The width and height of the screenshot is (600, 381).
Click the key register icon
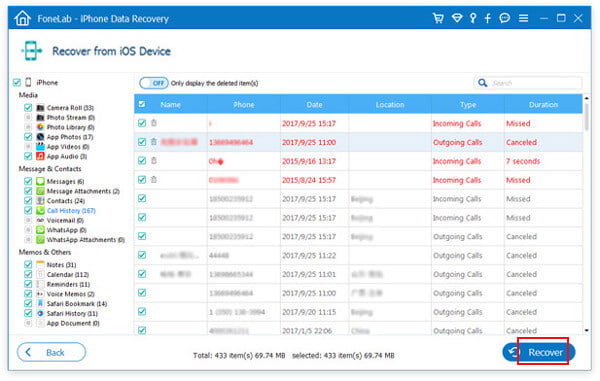click(x=473, y=18)
